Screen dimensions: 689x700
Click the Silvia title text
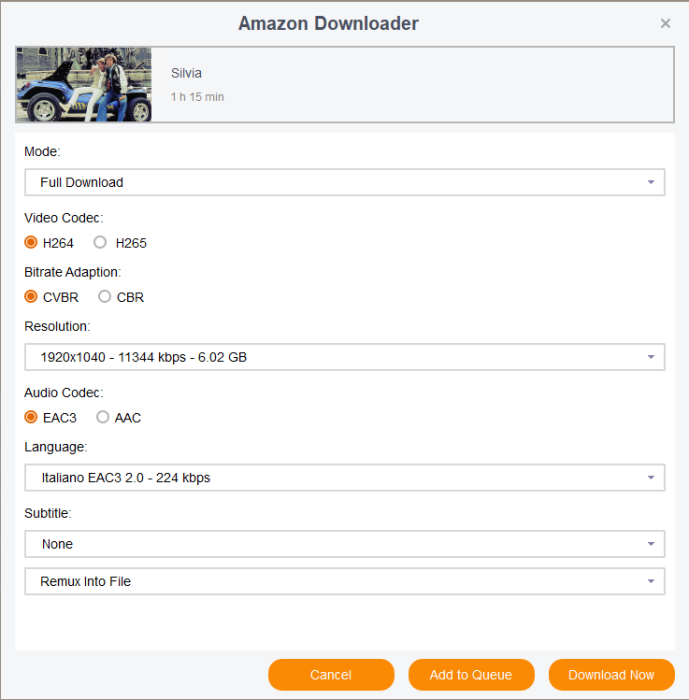click(x=186, y=73)
